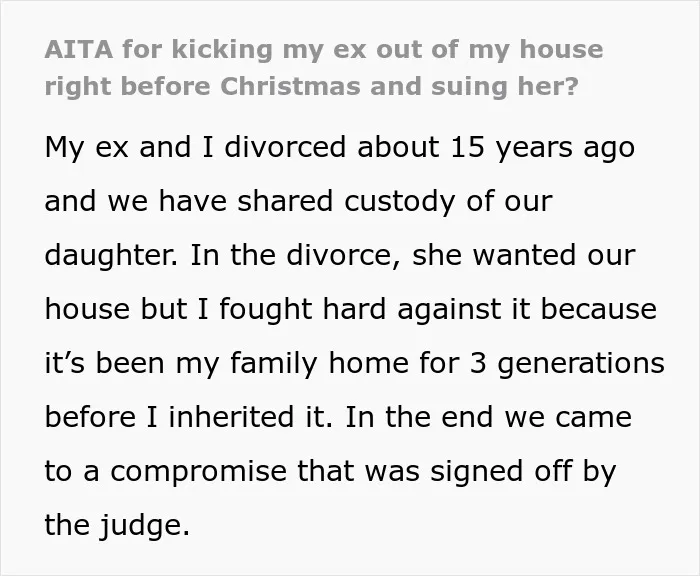Click 'In the divorce,' sentence start

[295, 255]
